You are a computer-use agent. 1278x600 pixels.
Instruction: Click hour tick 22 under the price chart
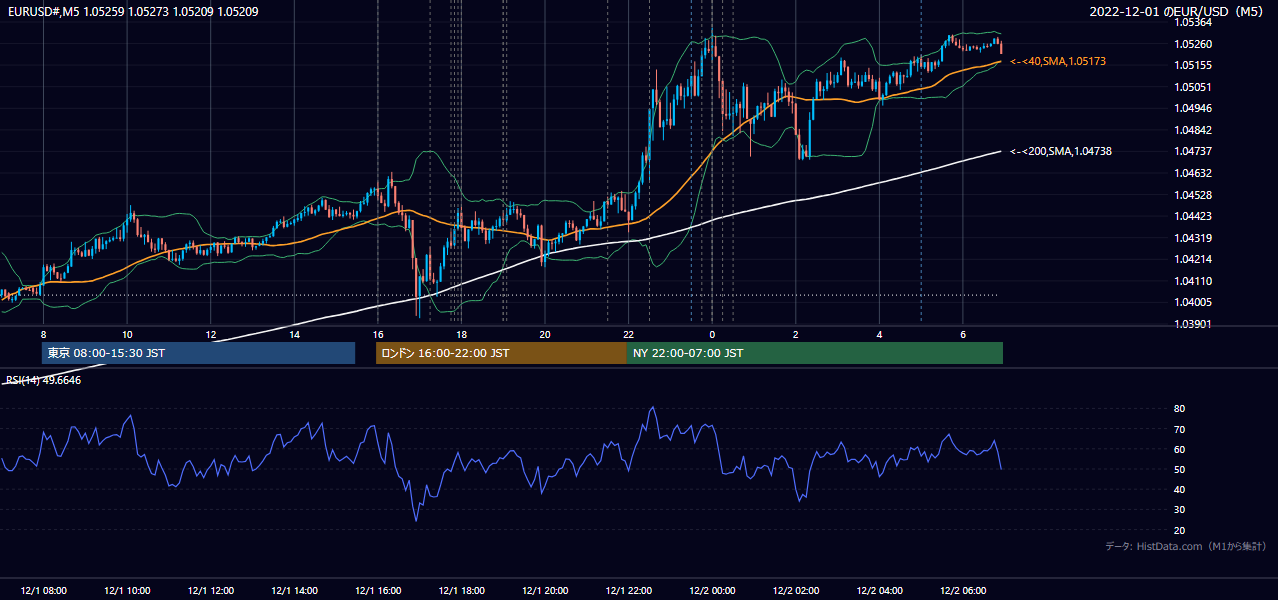point(628,334)
